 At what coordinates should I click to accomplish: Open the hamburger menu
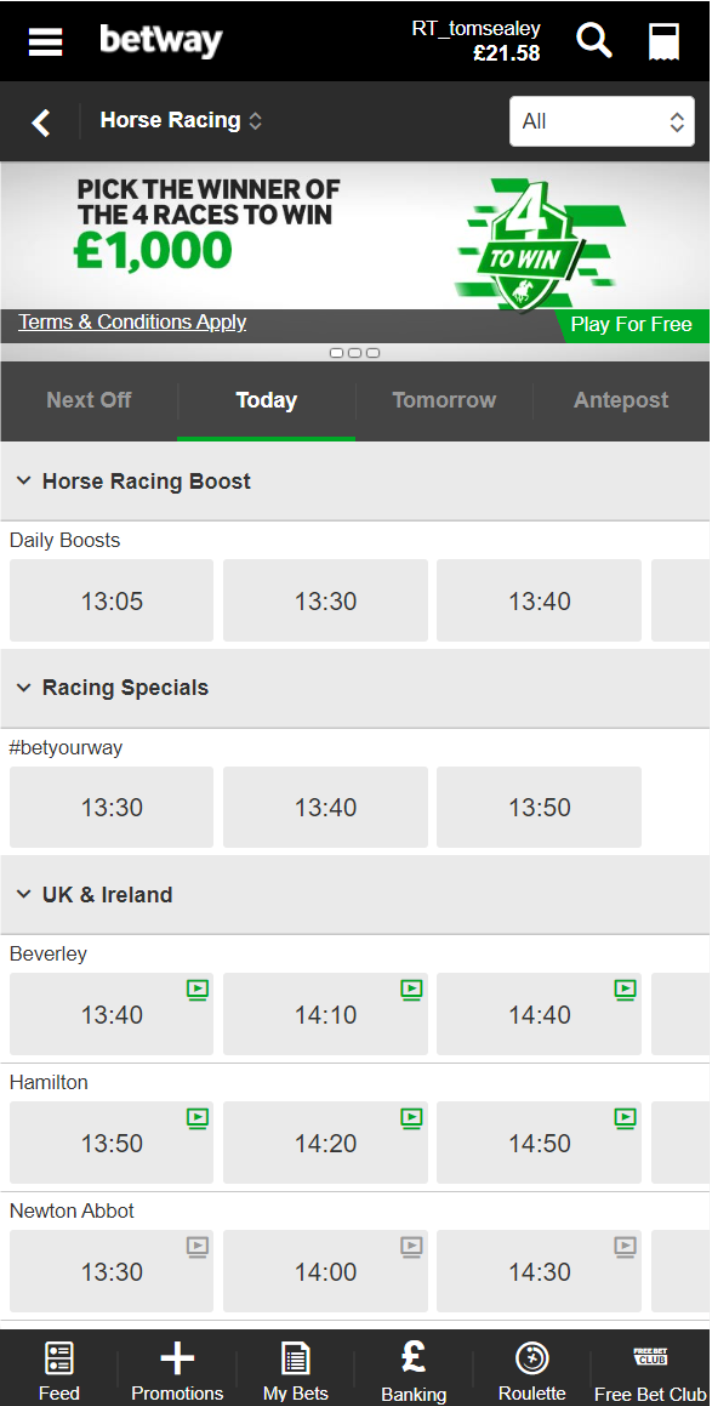(x=46, y=42)
